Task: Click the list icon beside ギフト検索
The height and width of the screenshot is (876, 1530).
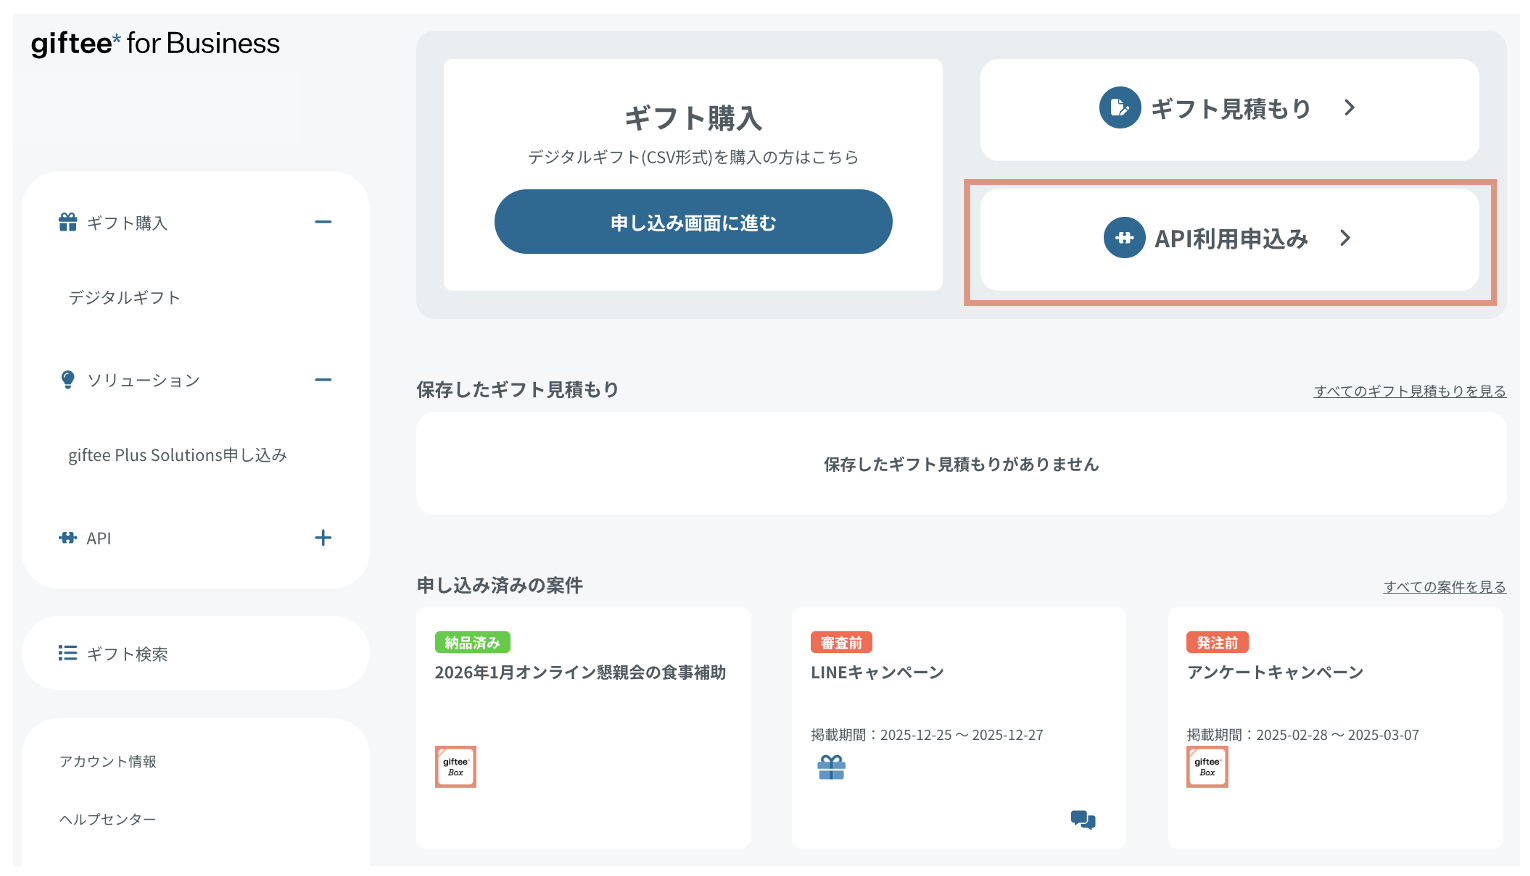Action: click(68, 653)
